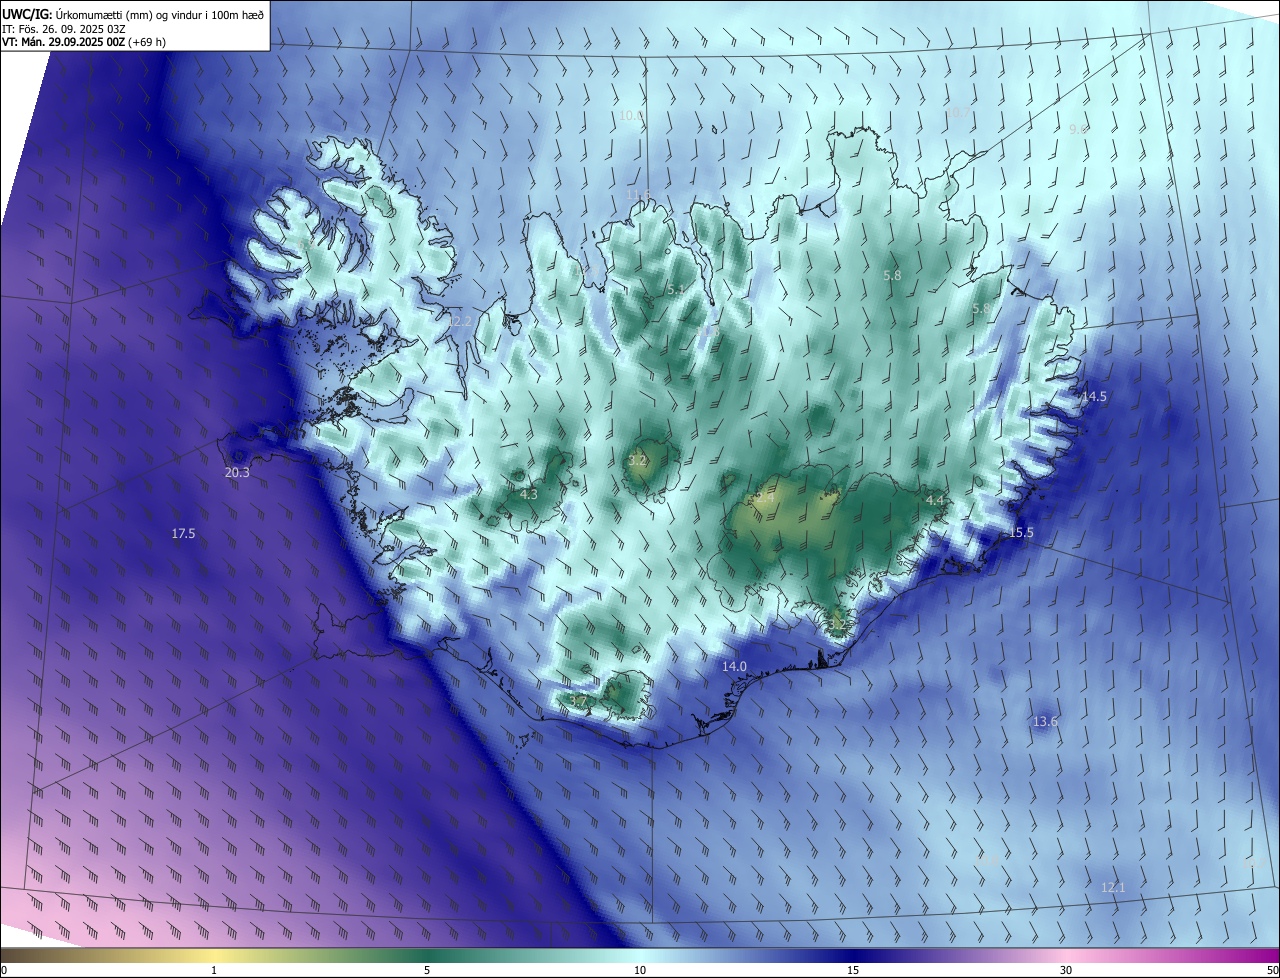Screen dimensions: 1280x978
Task: Click the 15.5 value label
Action: click(1021, 533)
